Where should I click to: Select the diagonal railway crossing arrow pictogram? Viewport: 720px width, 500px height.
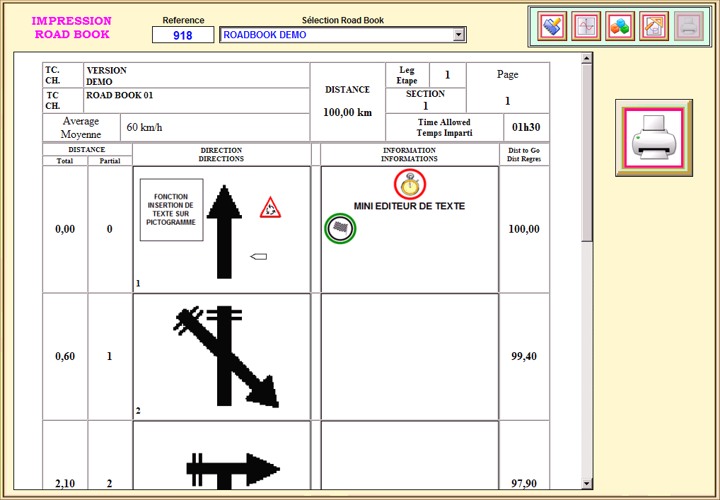click(228, 355)
